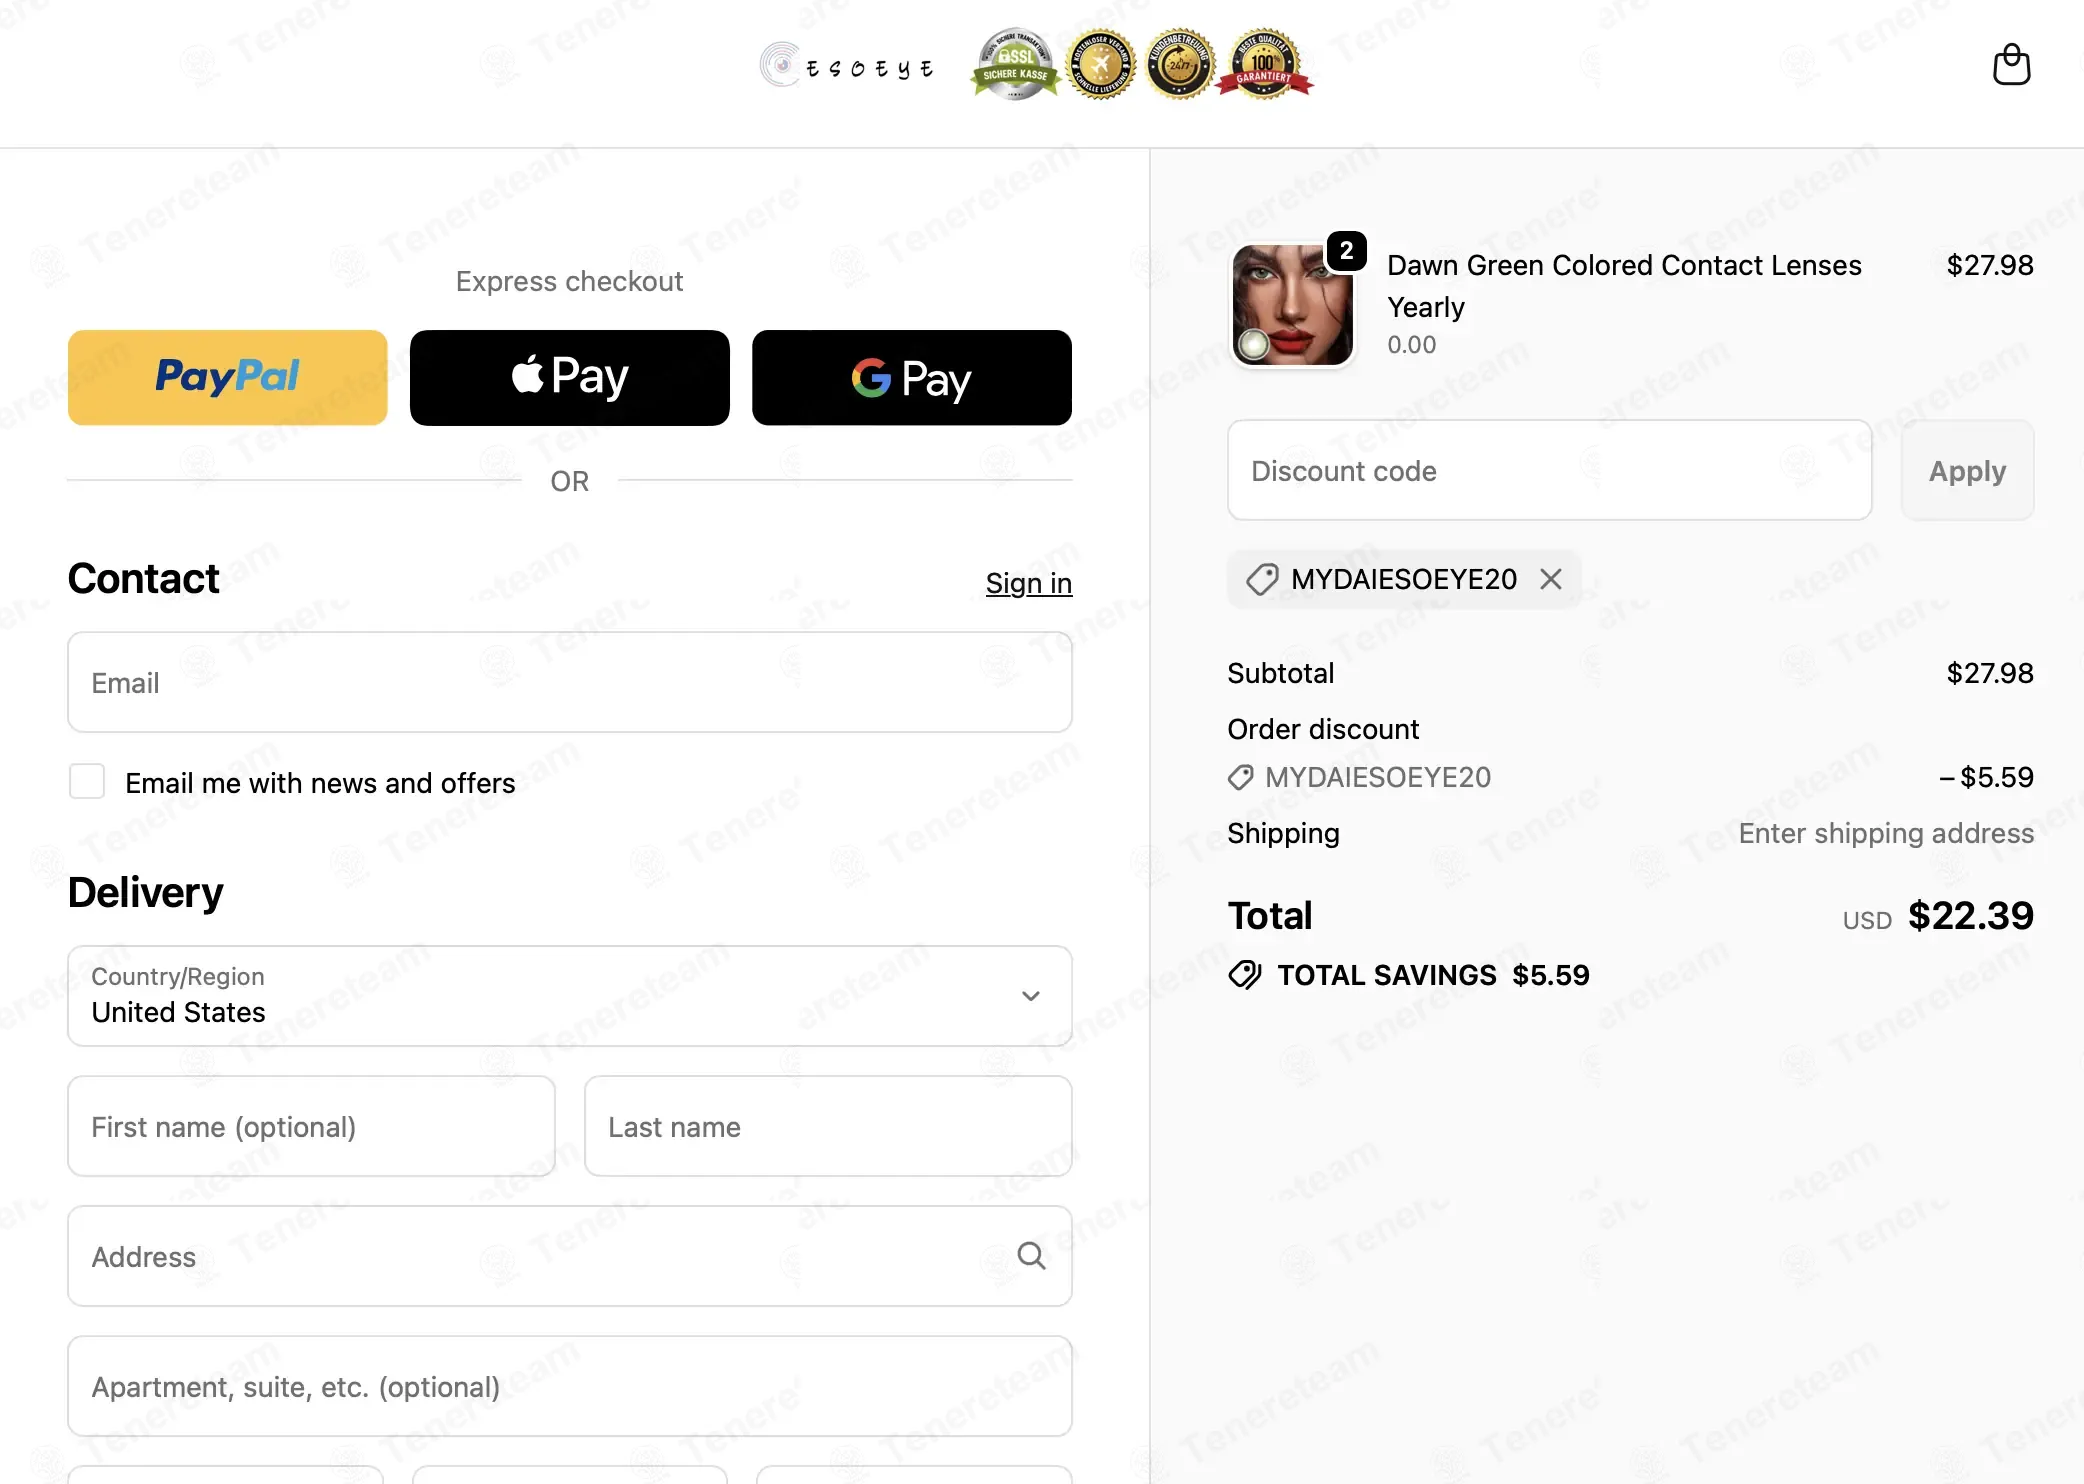
Task: Click the total amount $22.39
Action: tap(1969, 915)
